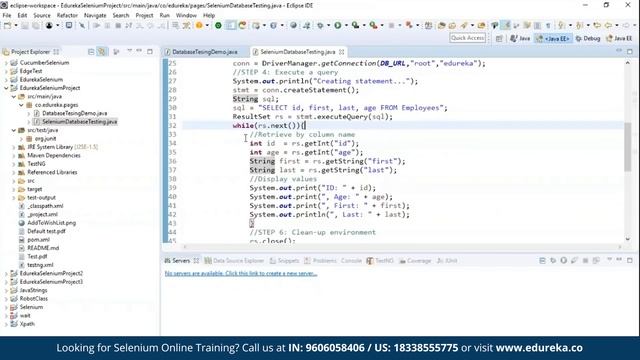
Task: Open the Navigate menu
Action: (95, 15)
